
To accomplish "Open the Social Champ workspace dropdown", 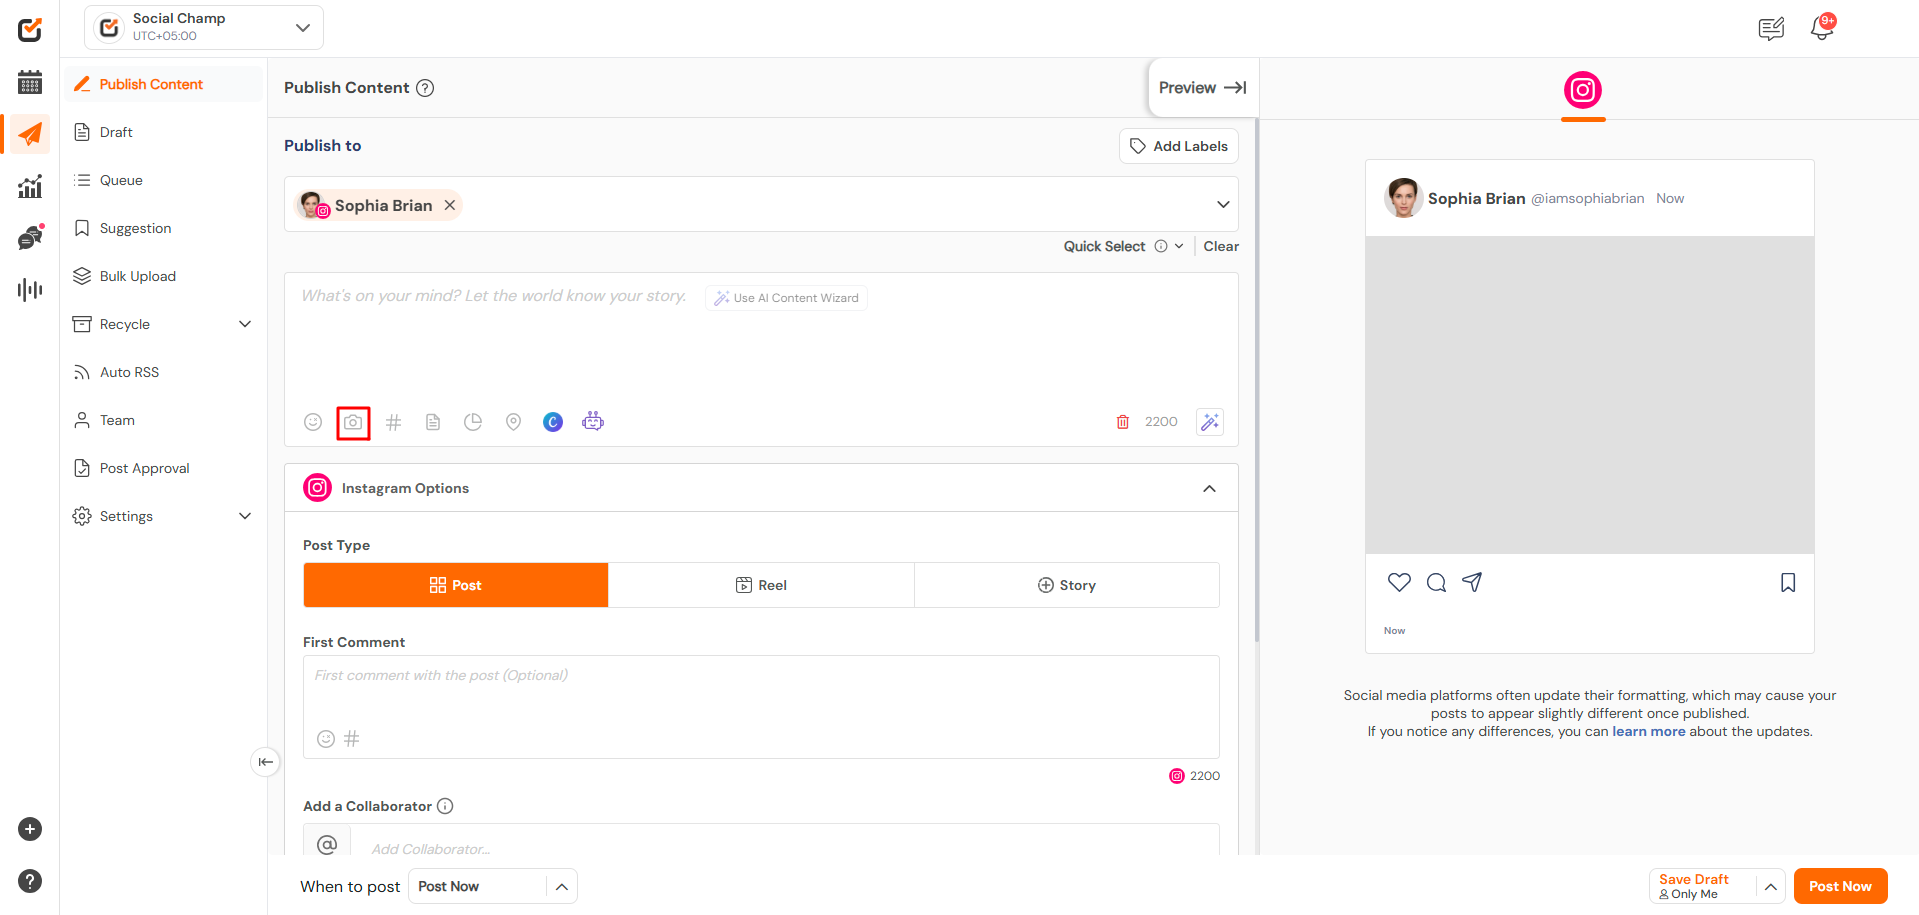I will pyautogui.click(x=204, y=27).
